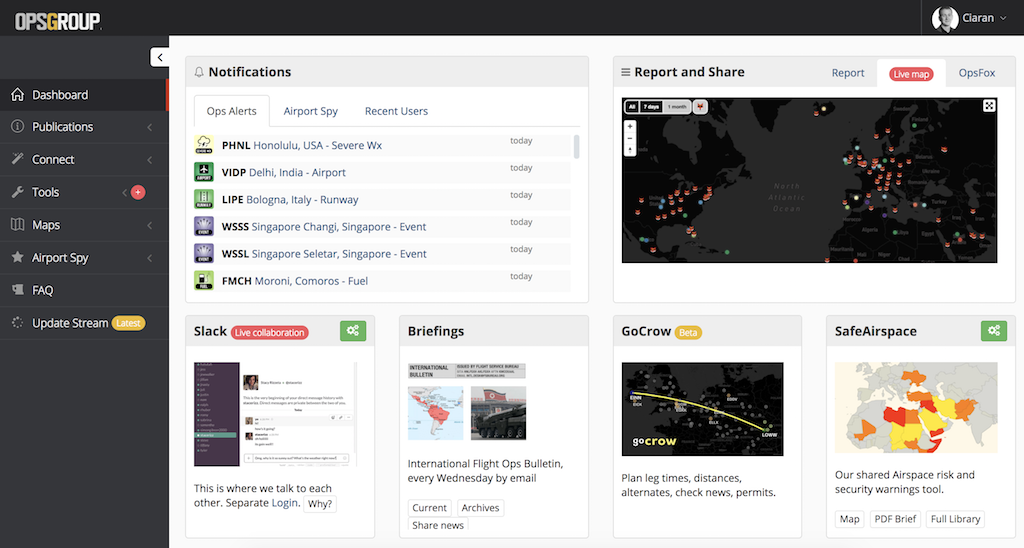
Task: Switch to the Airport Spy tab
Action: pyautogui.click(x=310, y=111)
